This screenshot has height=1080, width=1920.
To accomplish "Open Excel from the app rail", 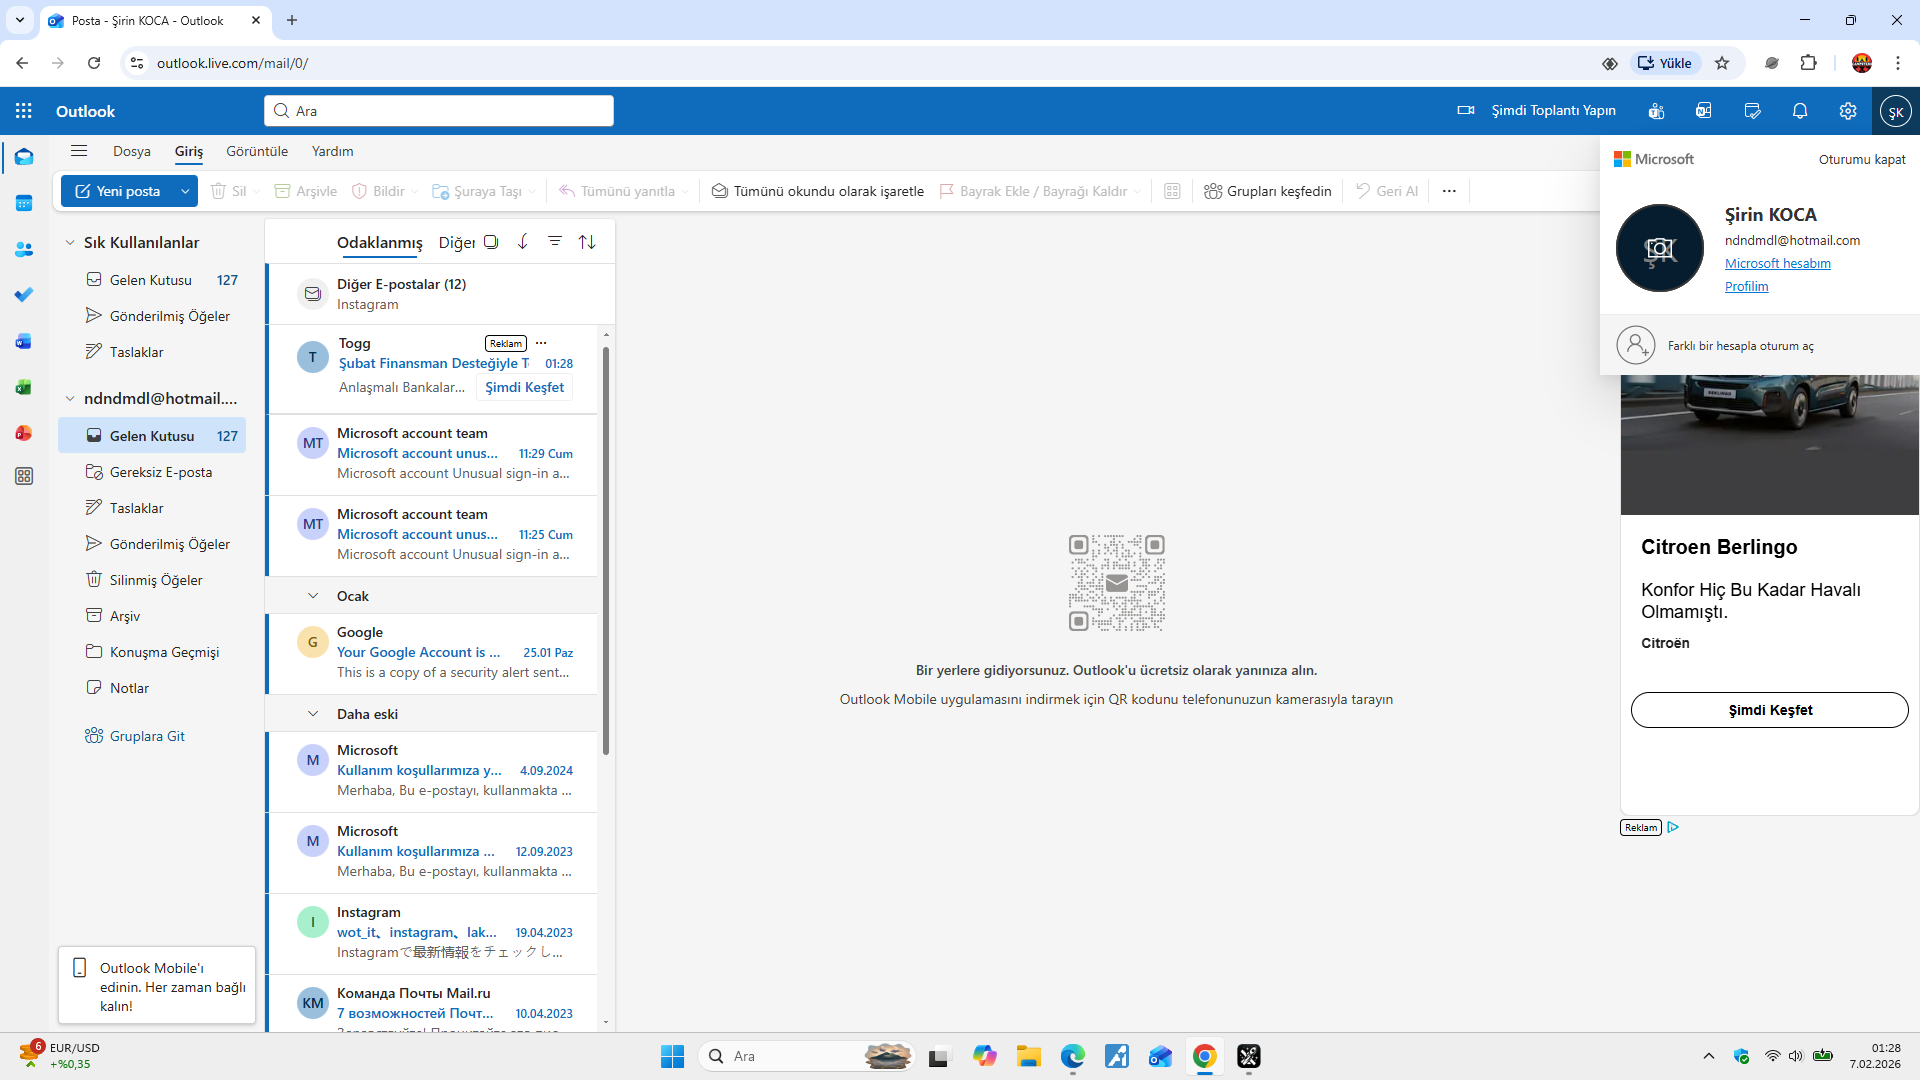I will (24, 387).
